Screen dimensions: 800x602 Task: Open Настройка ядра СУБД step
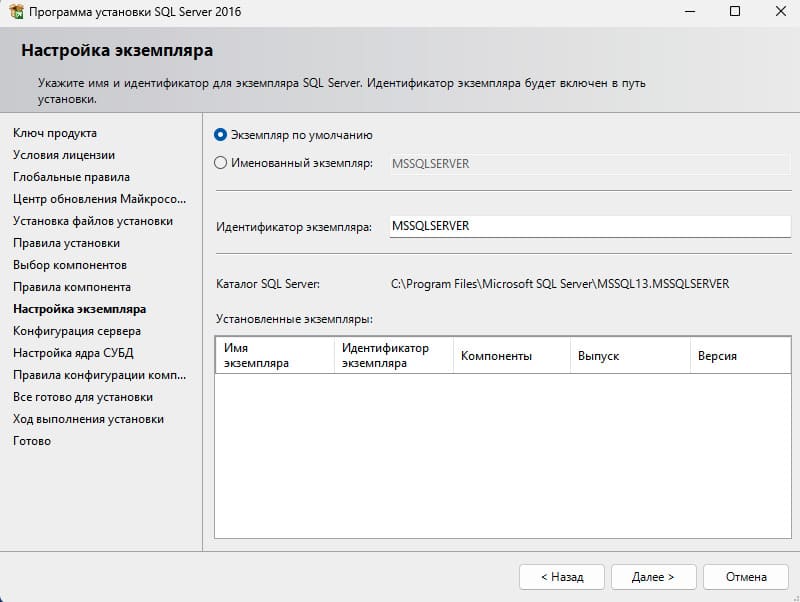[x=73, y=353]
